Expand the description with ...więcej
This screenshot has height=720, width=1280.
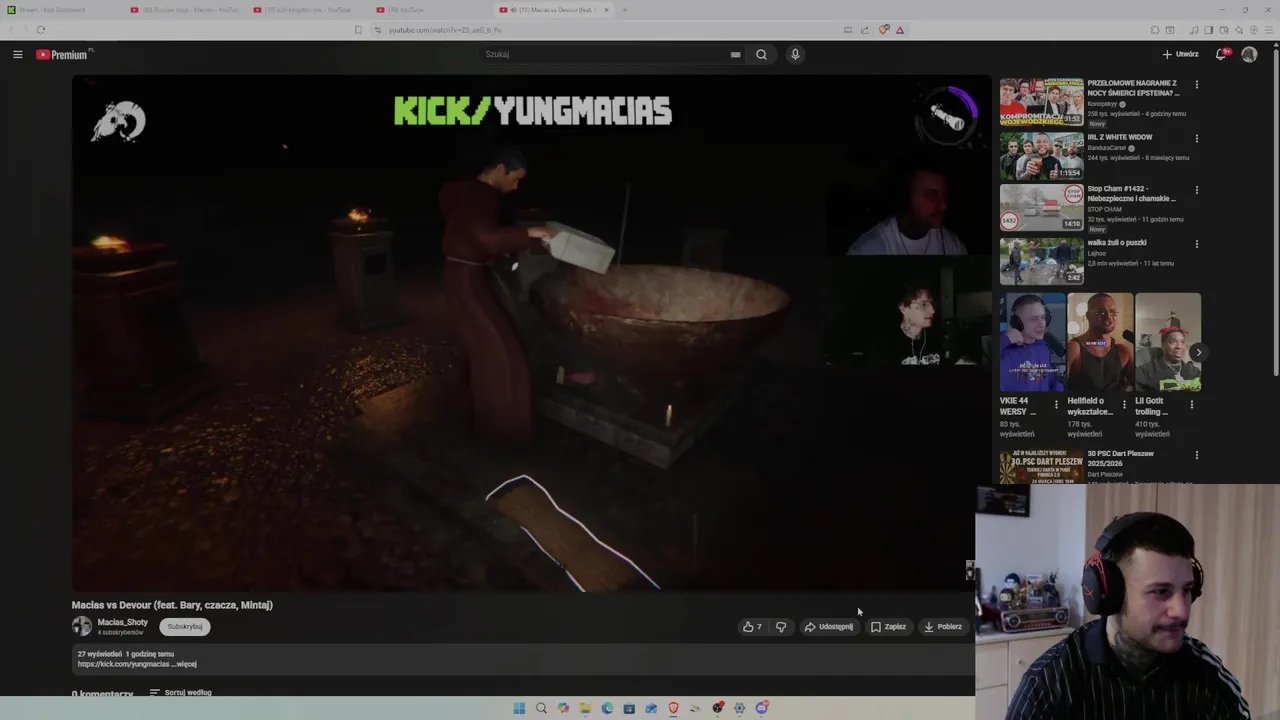[185, 664]
